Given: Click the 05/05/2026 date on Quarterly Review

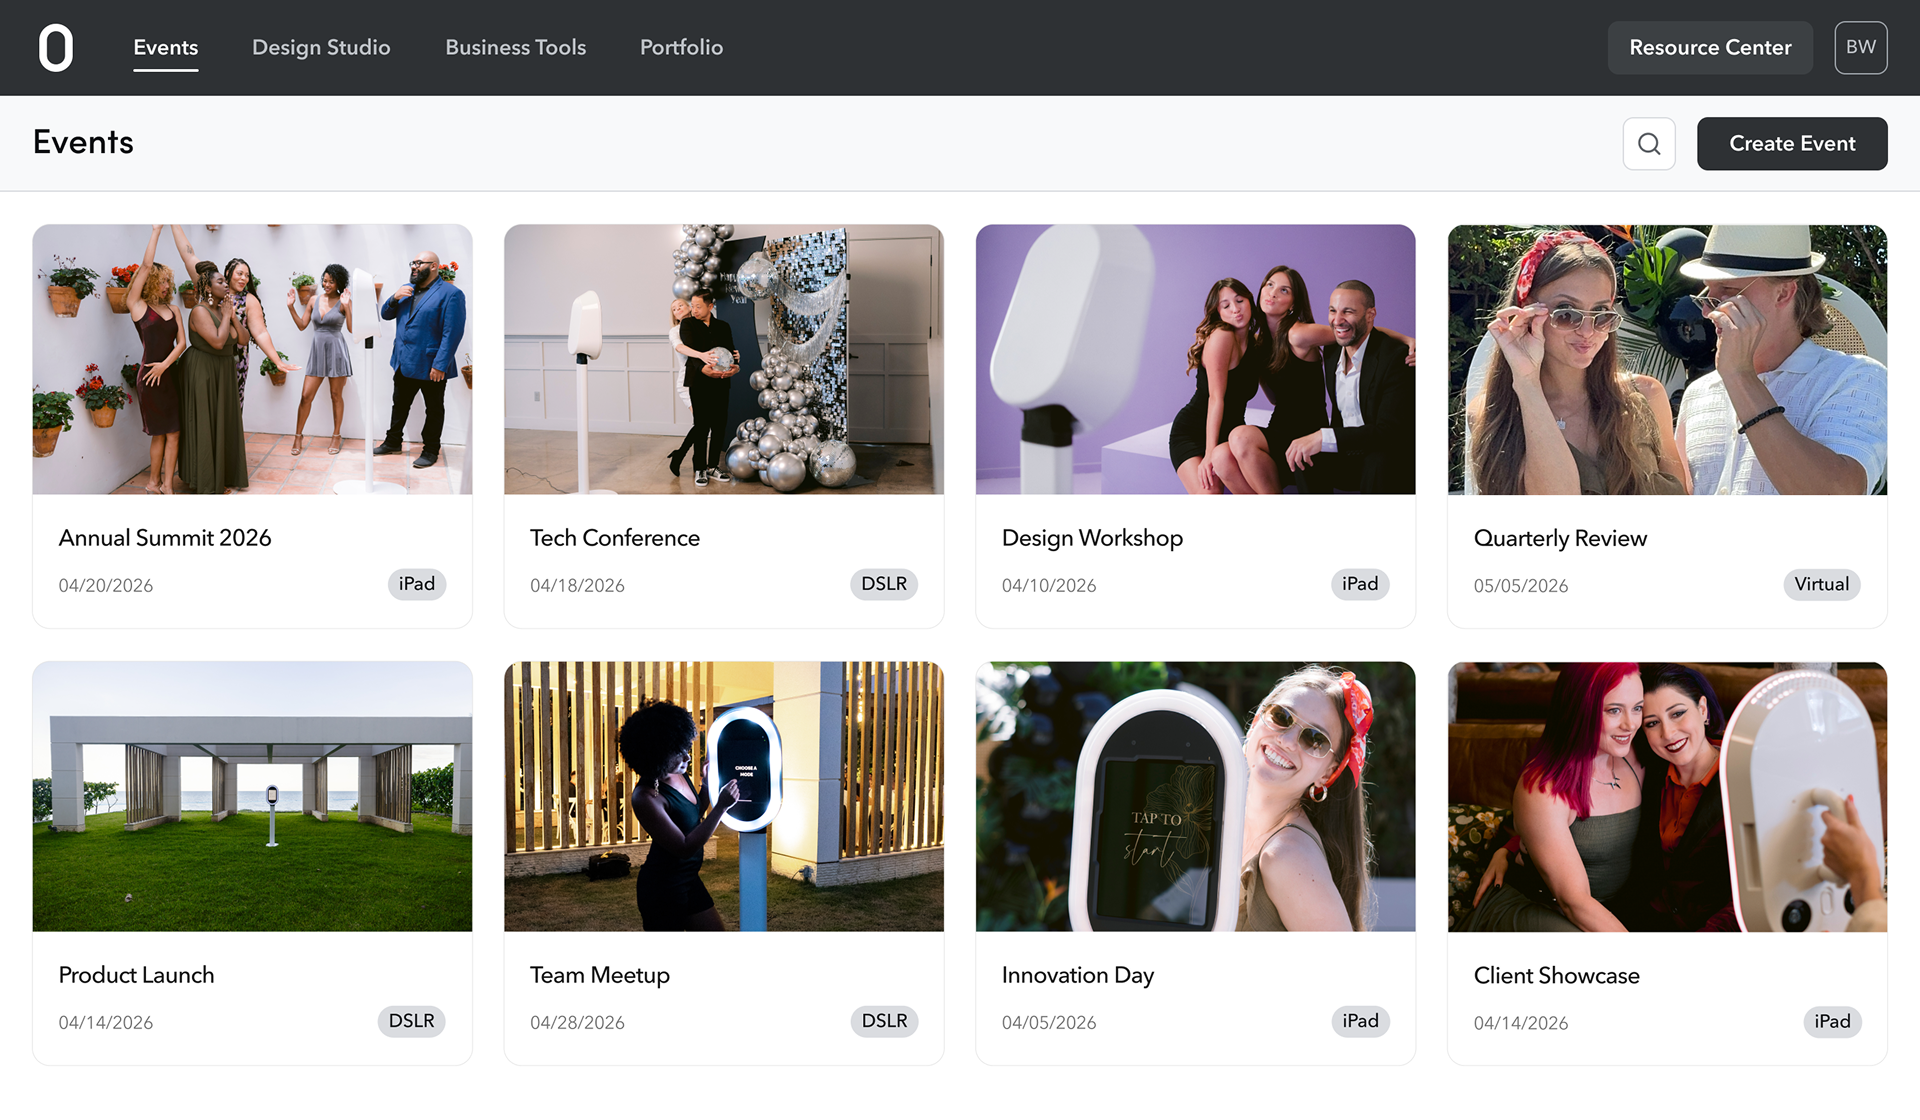Looking at the screenshot, I should pyautogui.click(x=1521, y=586).
